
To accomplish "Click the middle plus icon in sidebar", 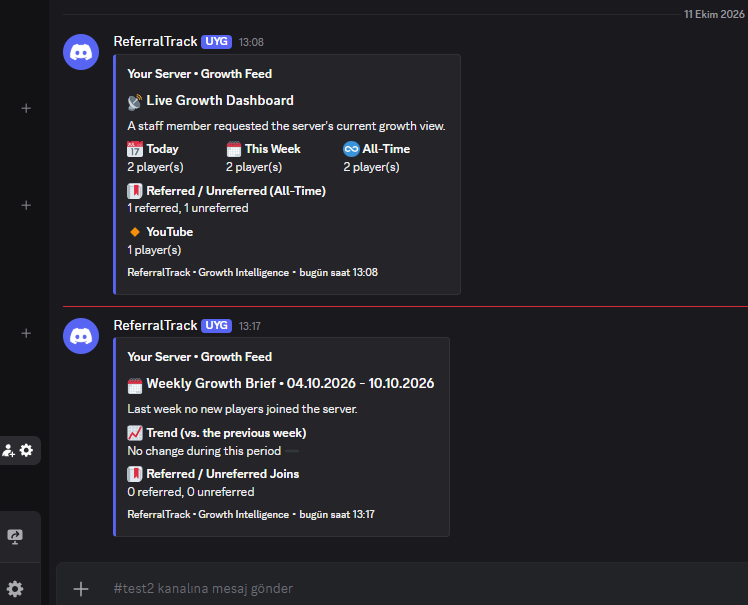I will [x=26, y=205].
